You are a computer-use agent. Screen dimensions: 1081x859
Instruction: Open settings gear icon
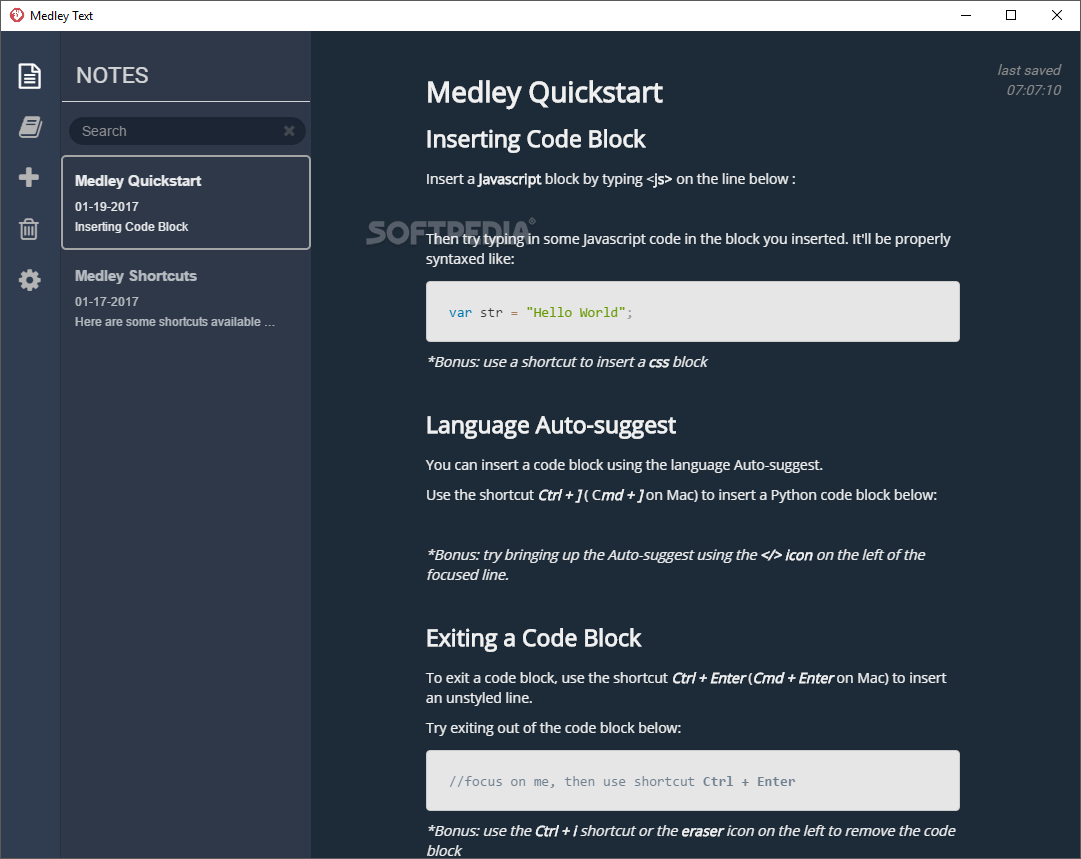(30, 280)
